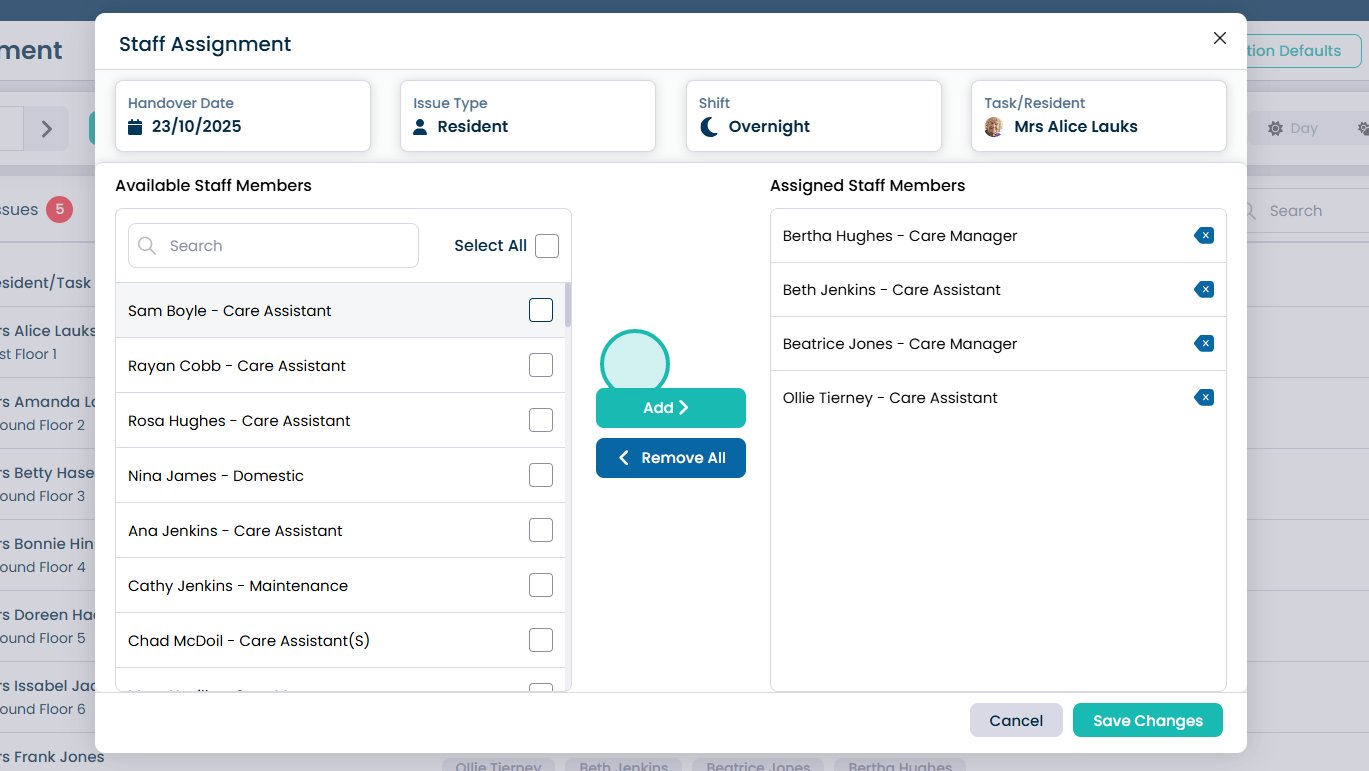Close the Staff Assignment dialog

click(1219, 38)
